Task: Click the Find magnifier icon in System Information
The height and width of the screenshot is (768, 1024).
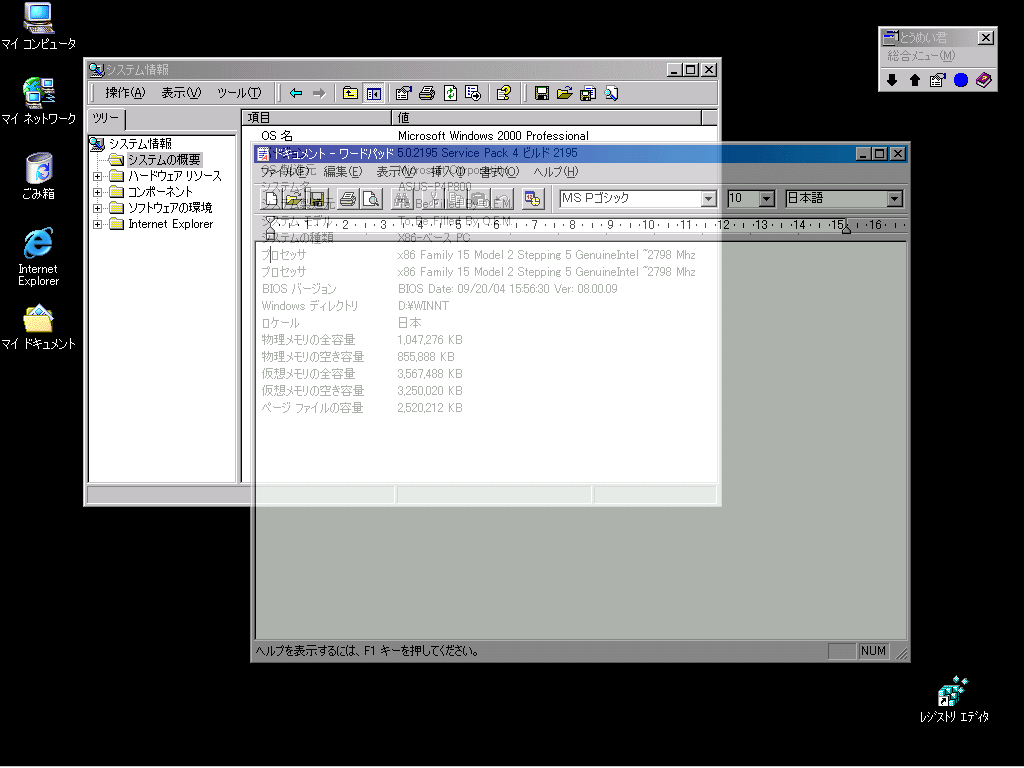Action: coord(611,93)
